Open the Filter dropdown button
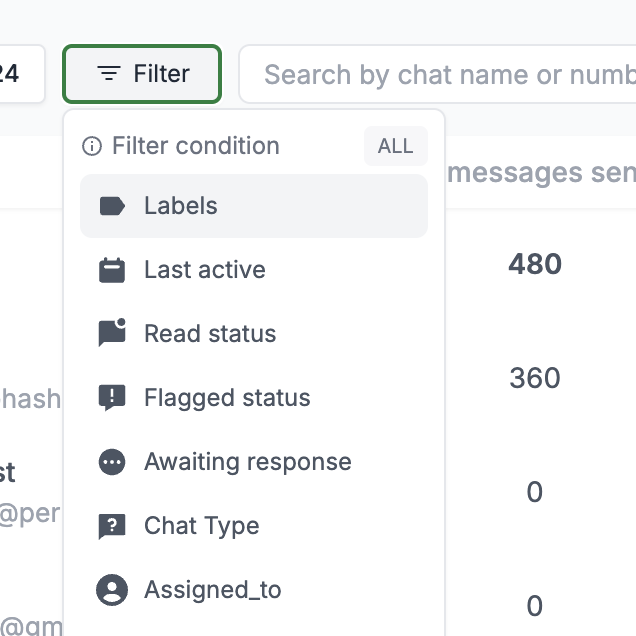The height and width of the screenshot is (636, 636). pyautogui.click(x=142, y=74)
